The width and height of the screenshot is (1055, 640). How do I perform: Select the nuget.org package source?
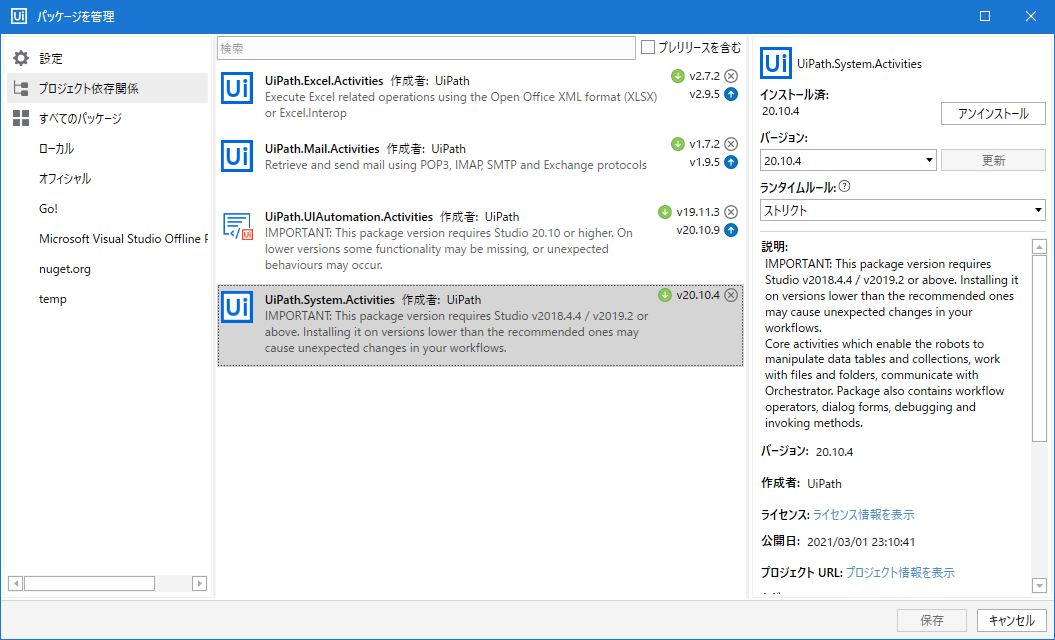pos(65,269)
